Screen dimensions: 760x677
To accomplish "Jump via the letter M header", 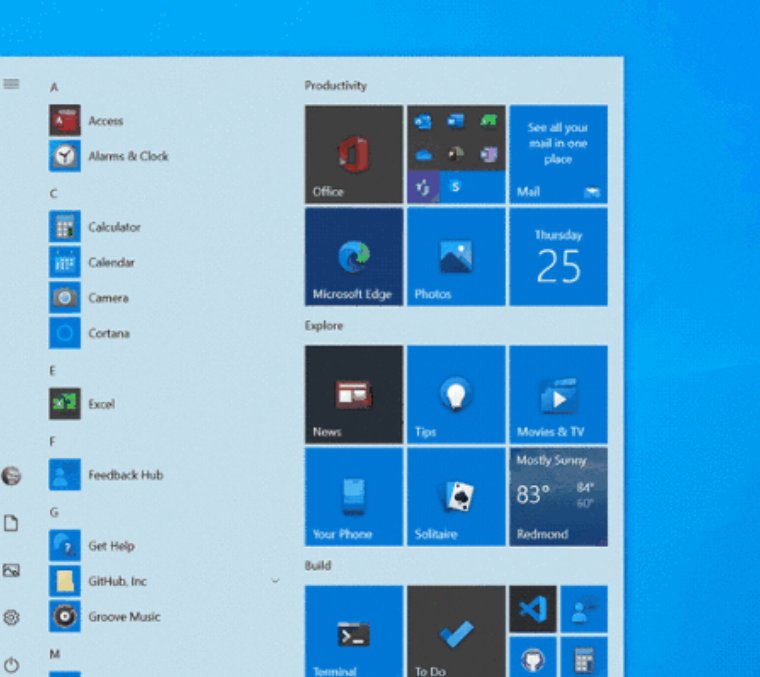I will [55, 654].
